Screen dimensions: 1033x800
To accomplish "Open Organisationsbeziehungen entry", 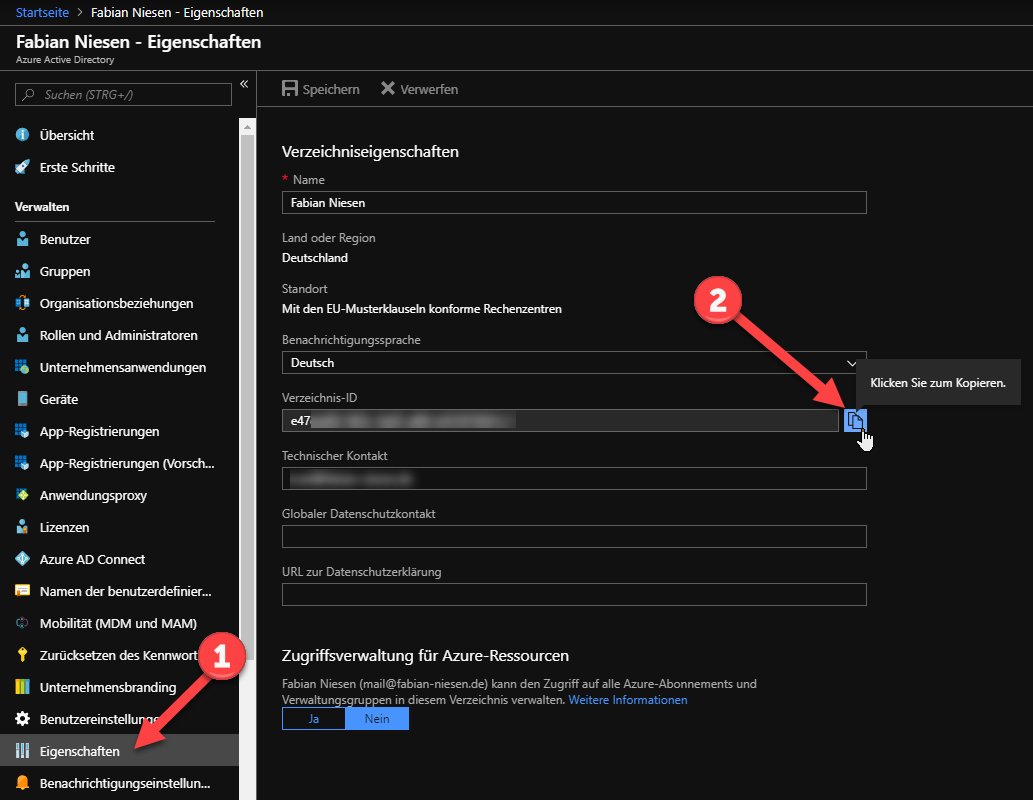I will pyautogui.click(x=119, y=303).
